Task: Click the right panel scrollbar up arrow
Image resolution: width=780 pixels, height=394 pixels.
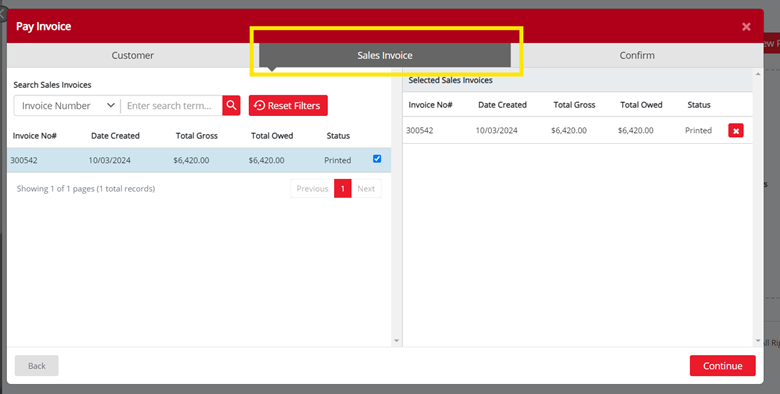Action: pyautogui.click(x=758, y=74)
